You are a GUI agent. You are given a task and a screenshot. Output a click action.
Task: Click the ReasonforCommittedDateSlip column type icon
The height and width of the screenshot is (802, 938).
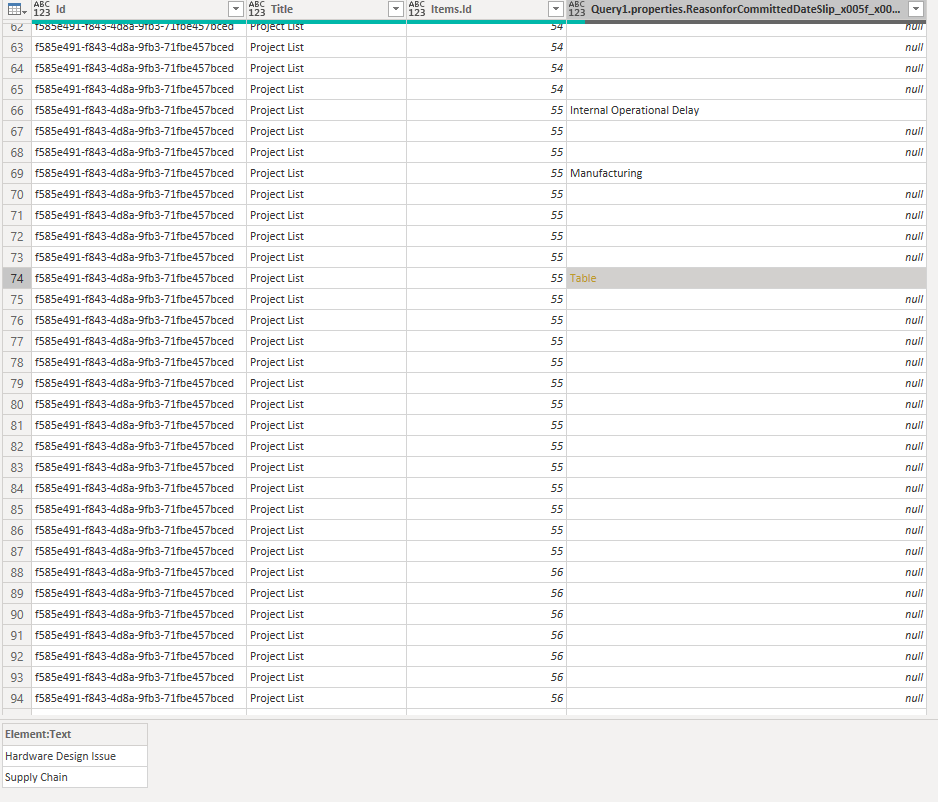[577, 9]
